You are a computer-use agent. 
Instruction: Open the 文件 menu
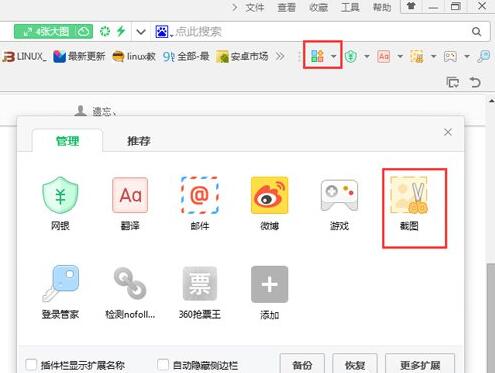(255, 7)
